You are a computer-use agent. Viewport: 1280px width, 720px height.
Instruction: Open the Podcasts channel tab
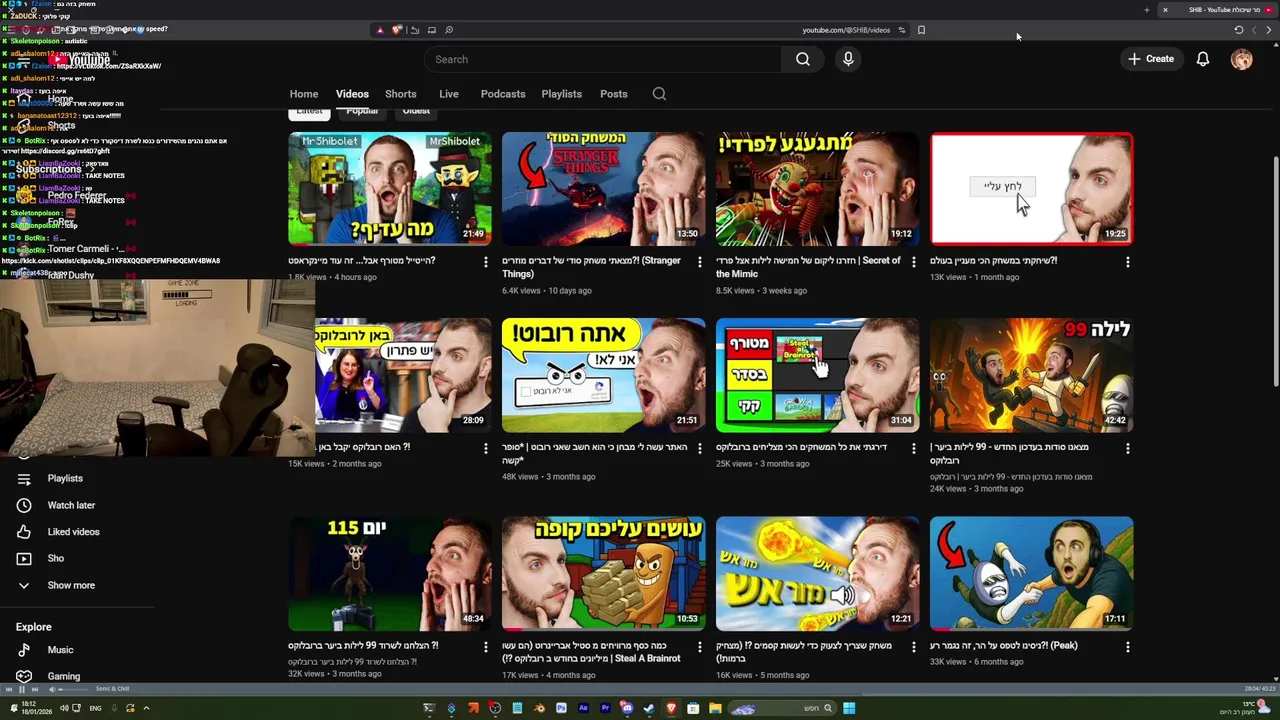click(x=503, y=94)
